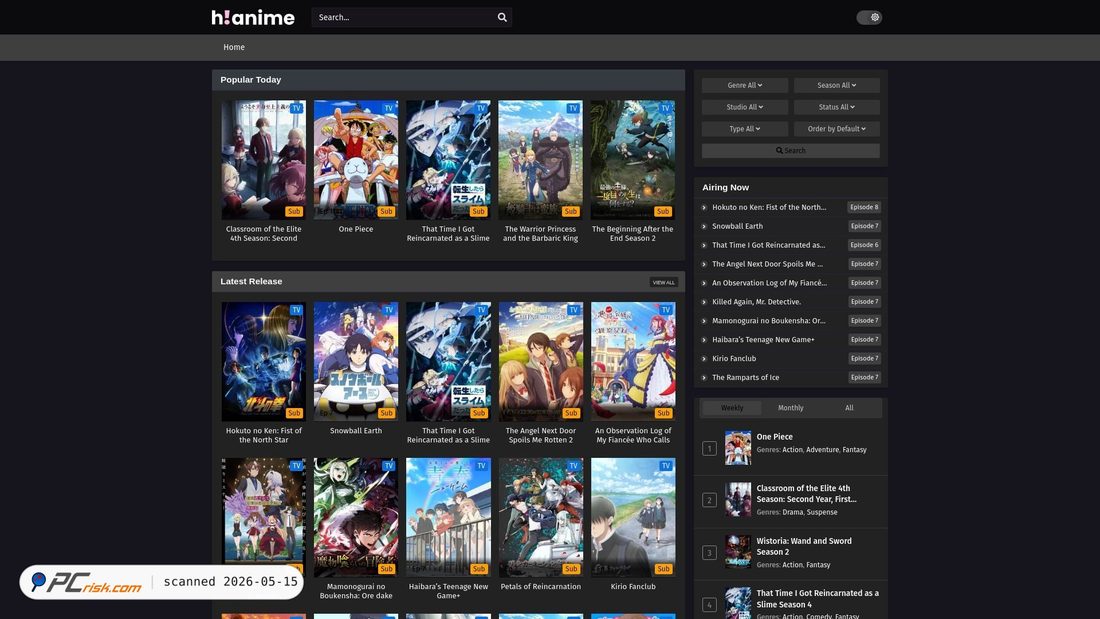Viewport: 1100px width, 619px height.
Task: Click Killed Again, Mr. Detective. link
Action: coord(756,302)
